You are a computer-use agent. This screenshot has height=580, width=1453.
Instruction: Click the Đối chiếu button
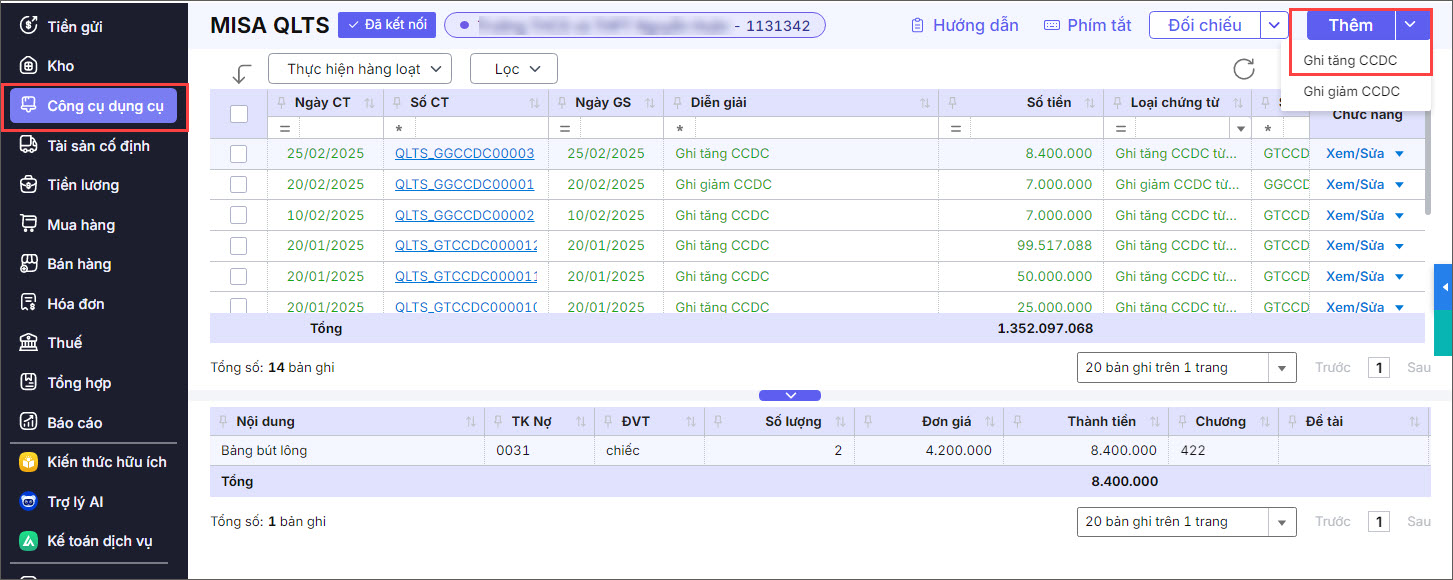point(1205,26)
